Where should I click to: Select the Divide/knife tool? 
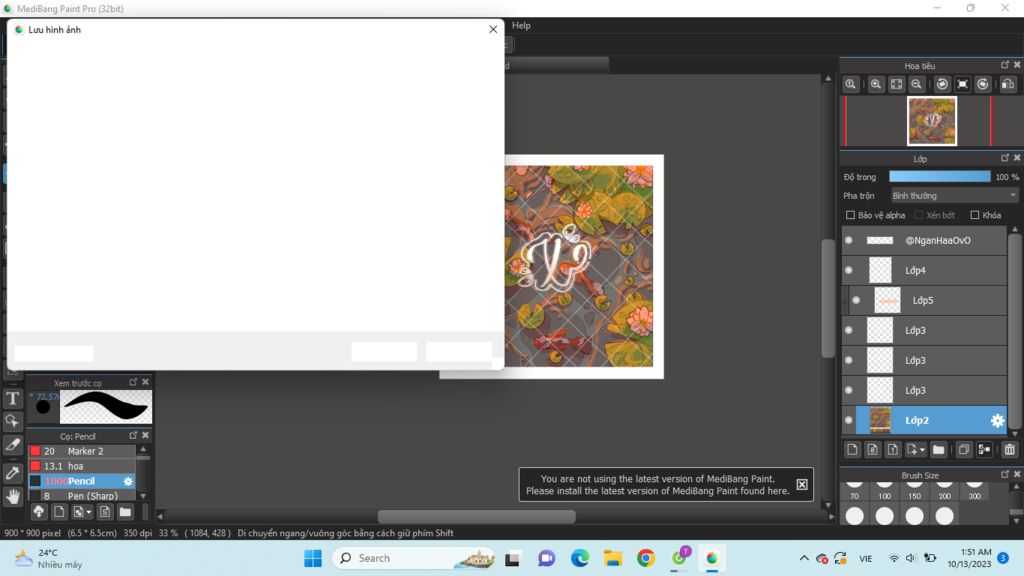point(12,445)
